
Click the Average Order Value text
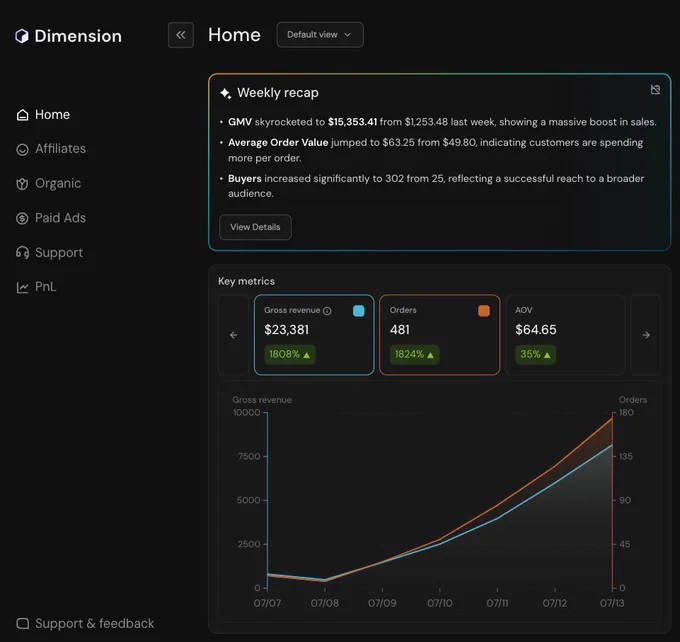coord(278,143)
